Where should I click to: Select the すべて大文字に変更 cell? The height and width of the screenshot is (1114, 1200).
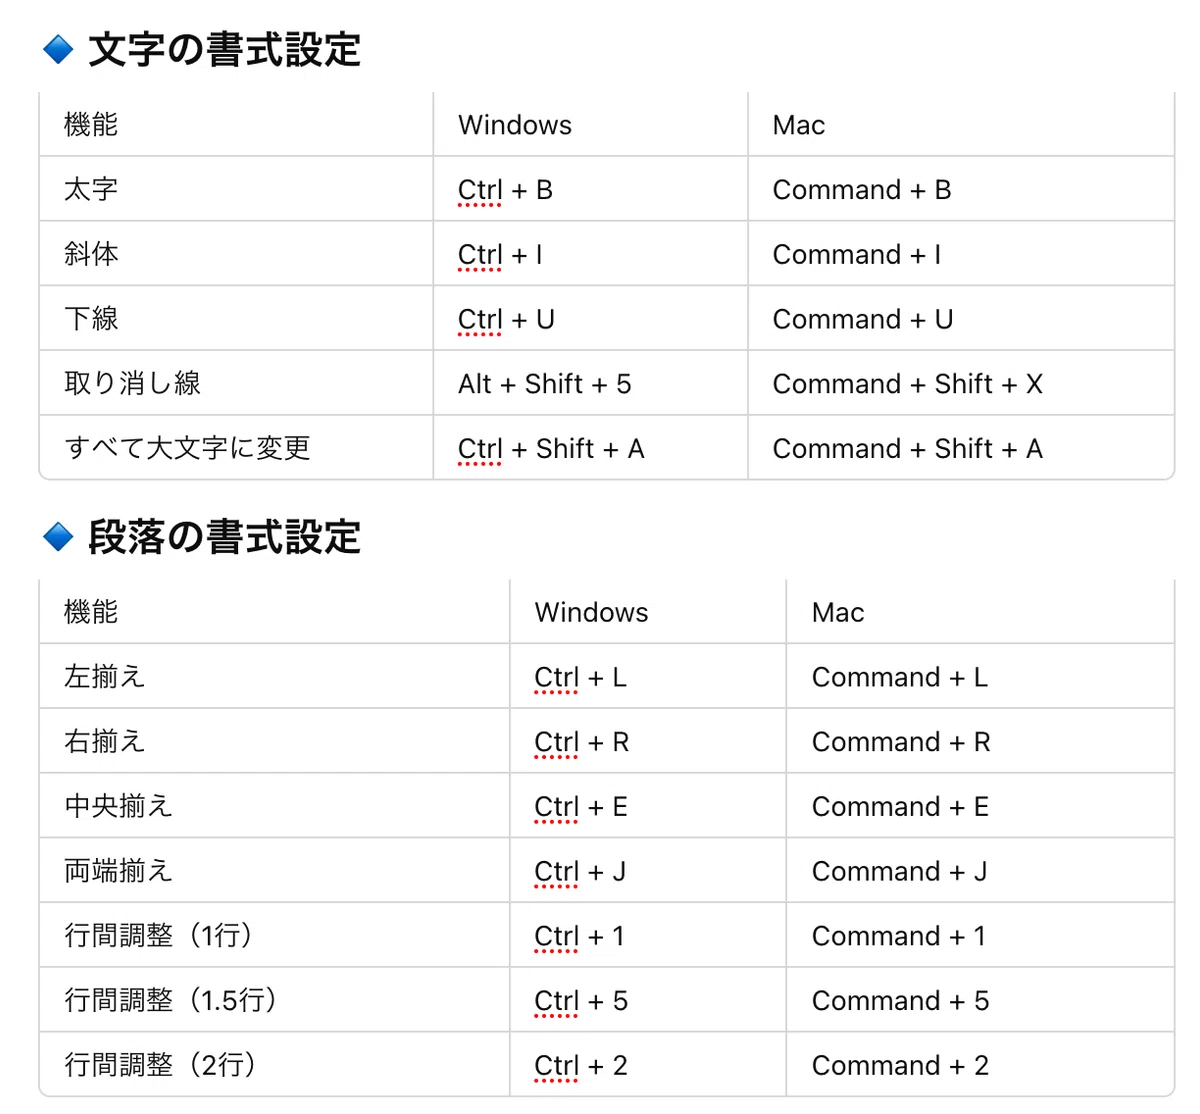pos(236,448)
